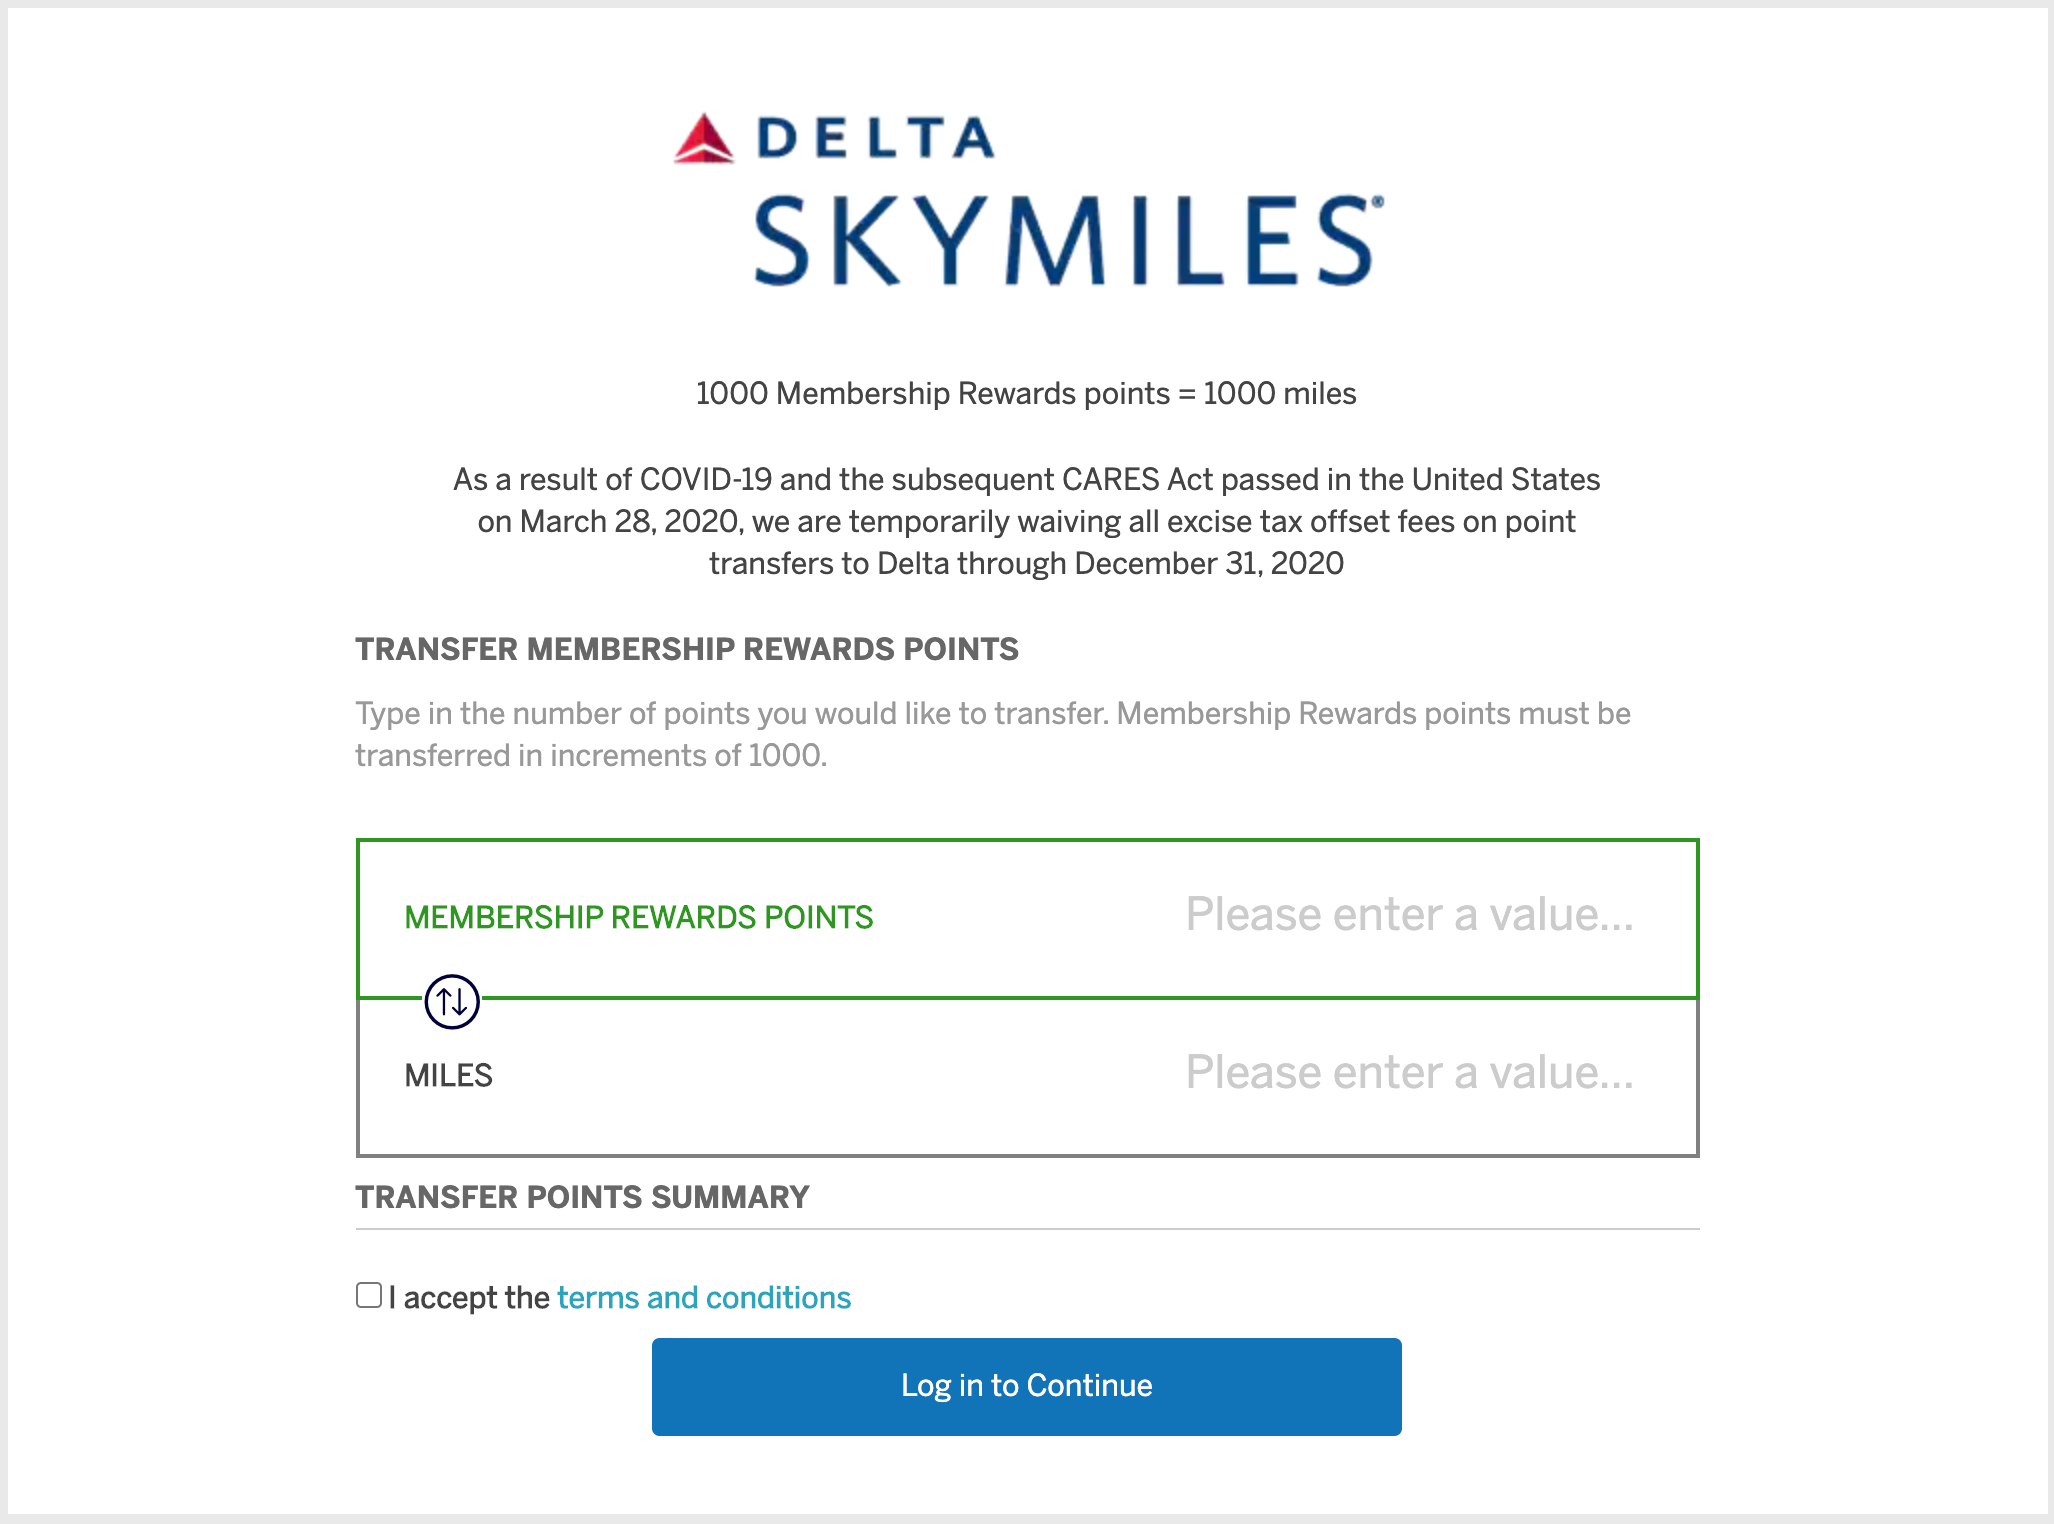Click the DELTA wordmark in the header

pos(876,138)
